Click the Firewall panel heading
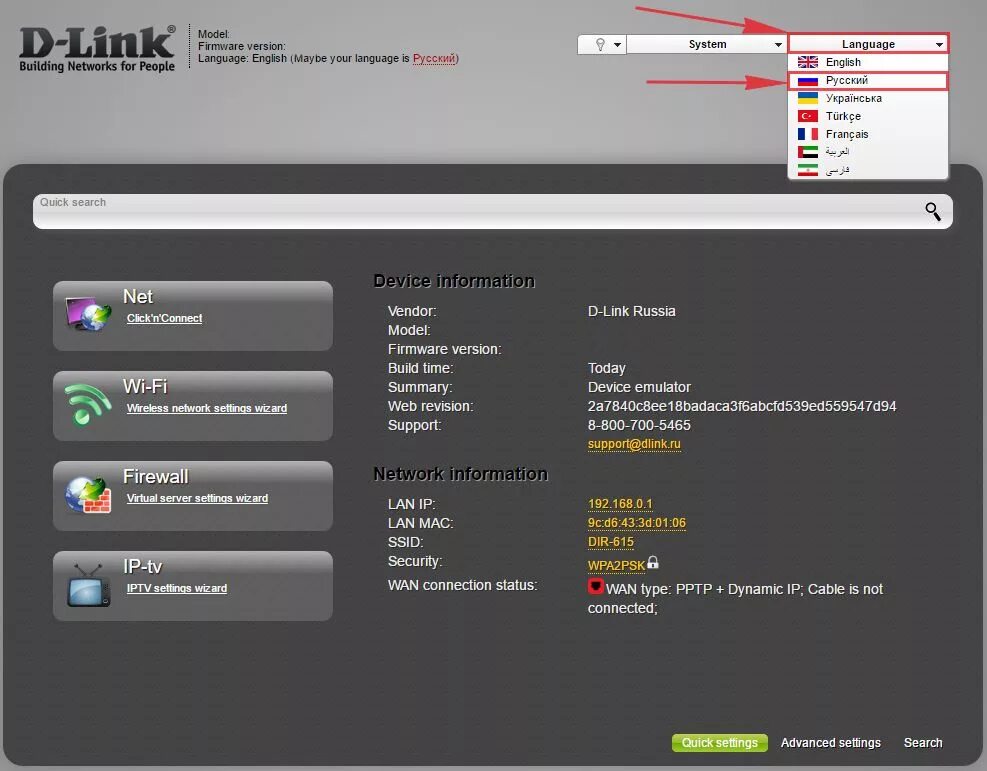The width and height of the screenshot is (987, 771). coord(155,476)
